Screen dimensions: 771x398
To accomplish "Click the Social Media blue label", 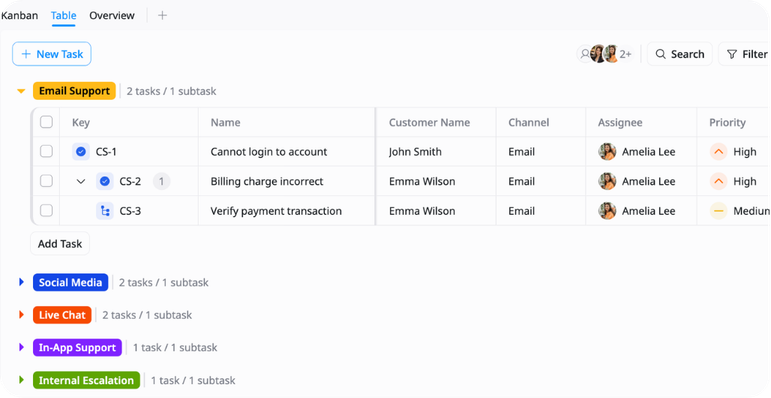I will click(70, 282).
